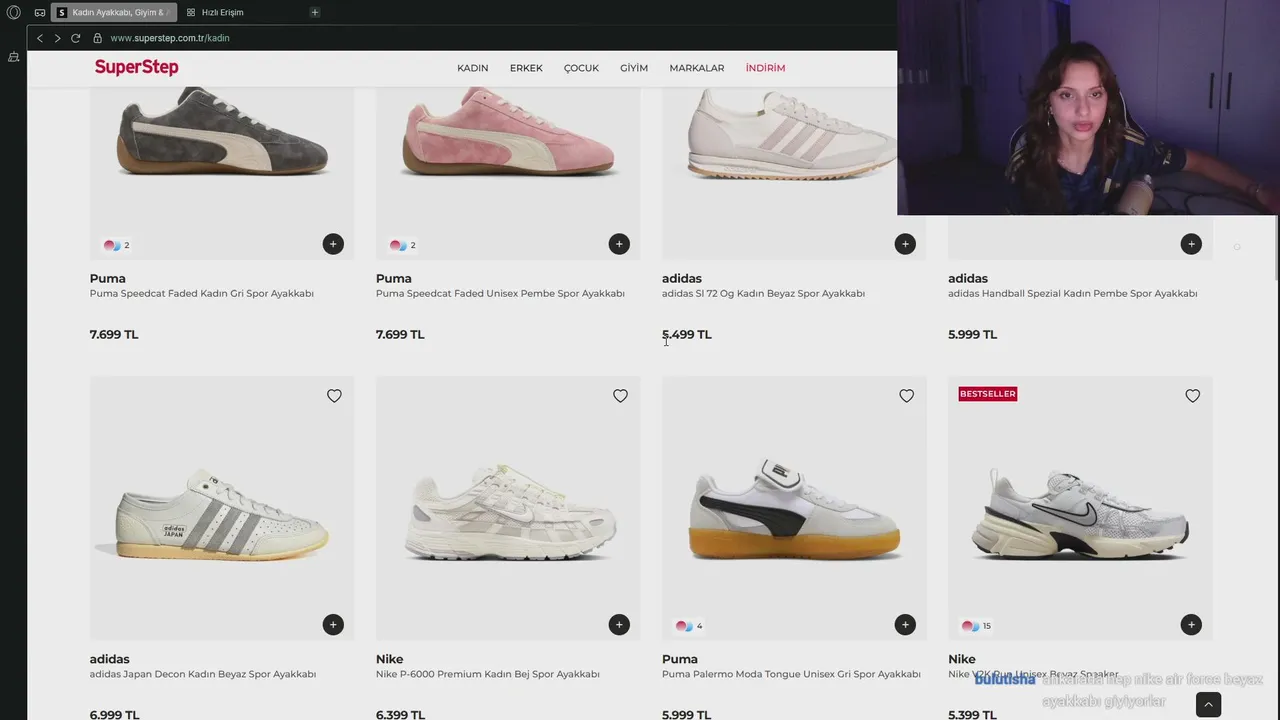Open the KADIN menu
Screen dimensions: 1280x720
[x=472, y=68]
